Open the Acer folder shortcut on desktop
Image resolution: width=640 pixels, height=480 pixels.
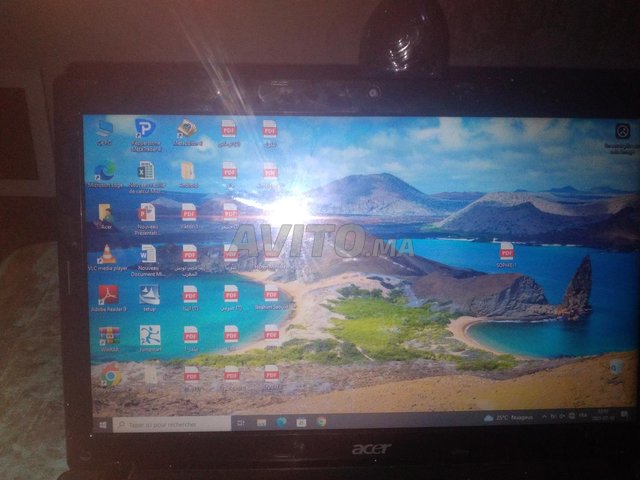105,213
